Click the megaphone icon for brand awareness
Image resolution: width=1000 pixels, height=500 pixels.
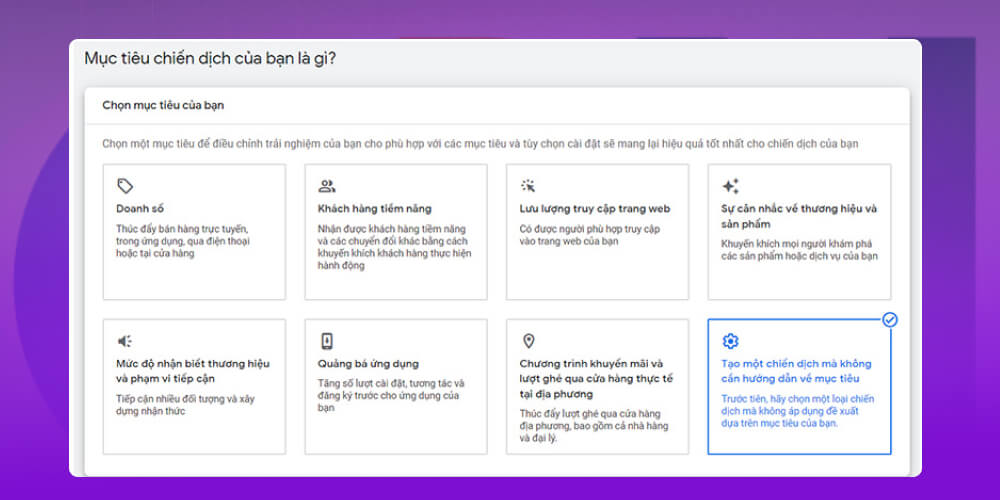125,341
